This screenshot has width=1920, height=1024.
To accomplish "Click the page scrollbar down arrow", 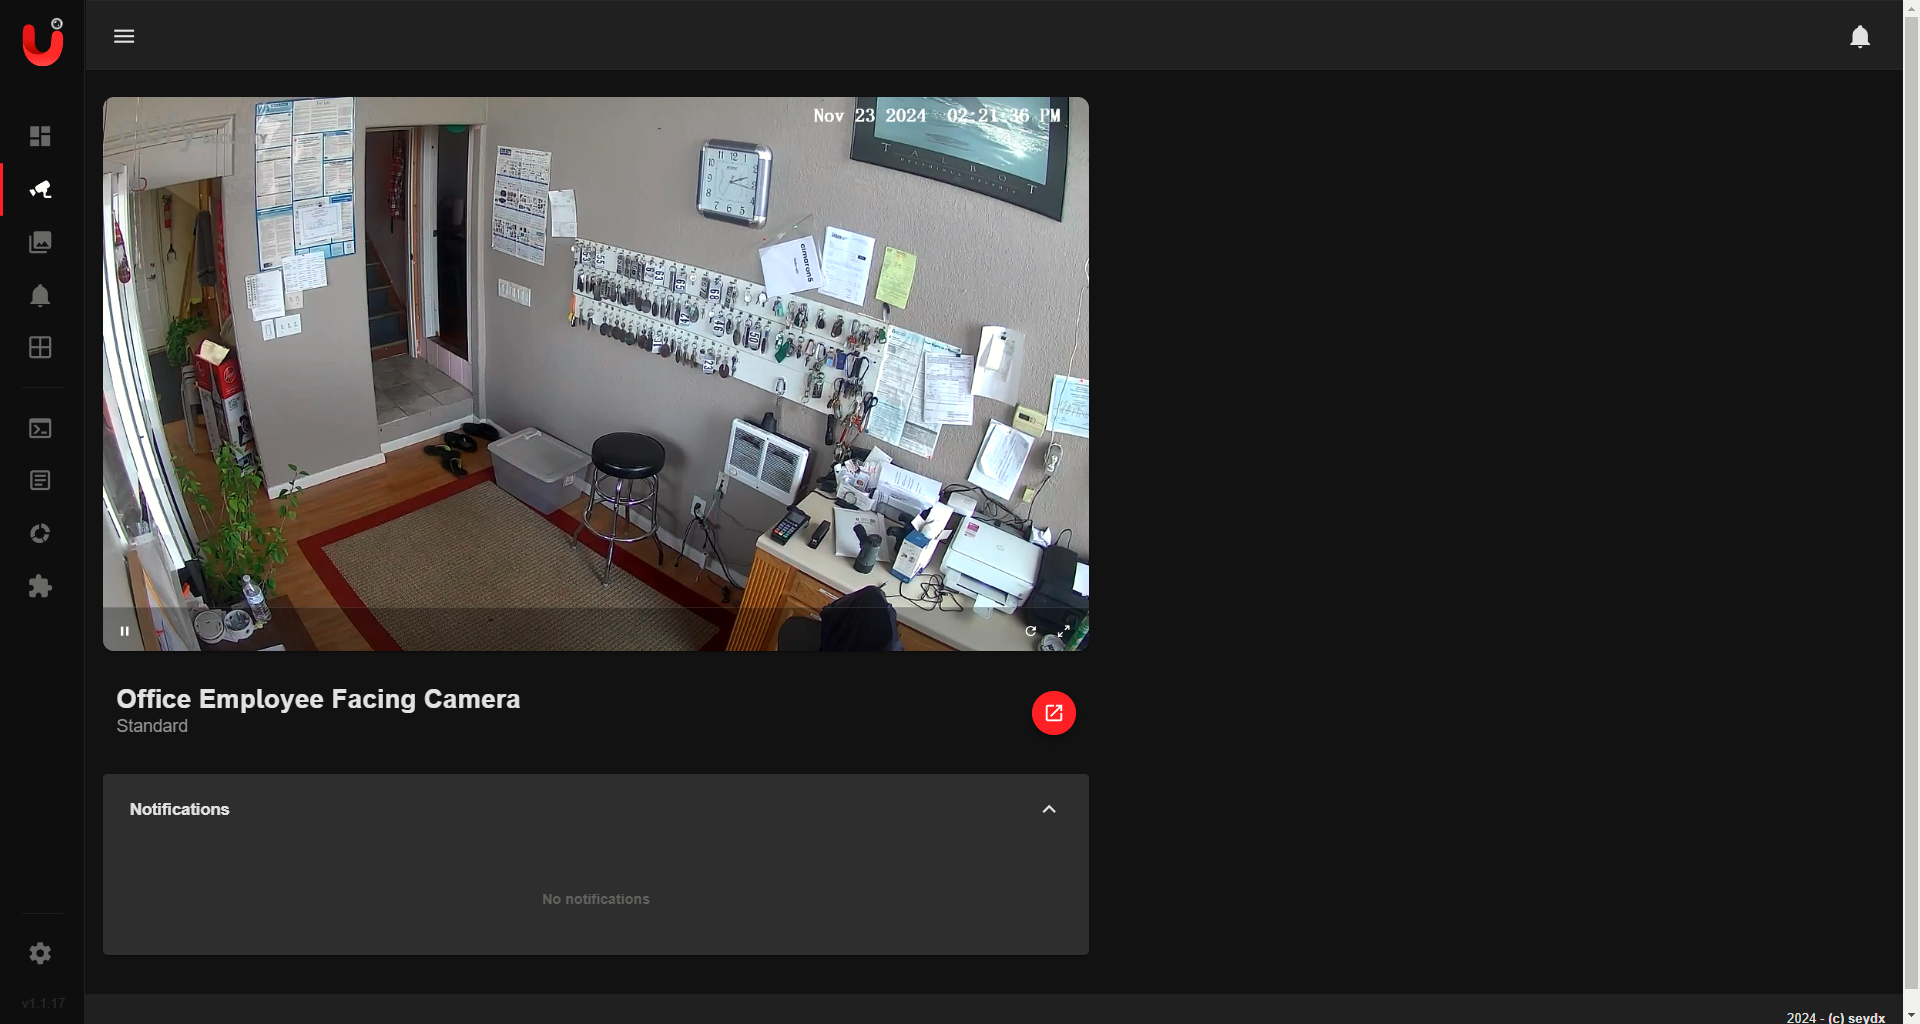I will click(x=1911, y=1015).
